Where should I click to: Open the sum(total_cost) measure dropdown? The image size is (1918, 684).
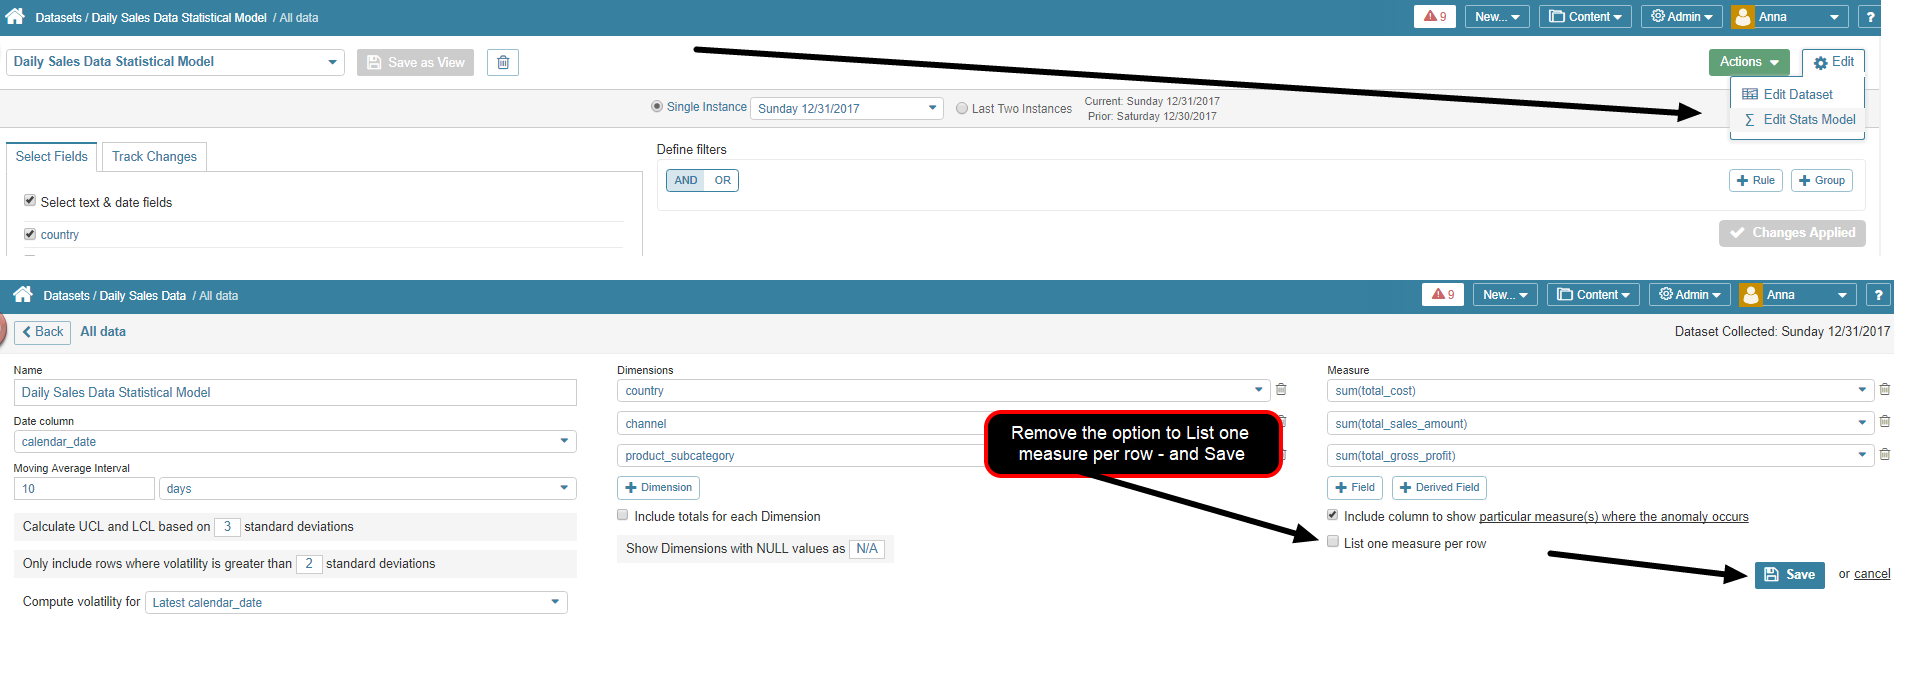pyautogui.click(x=1600, y=390)
